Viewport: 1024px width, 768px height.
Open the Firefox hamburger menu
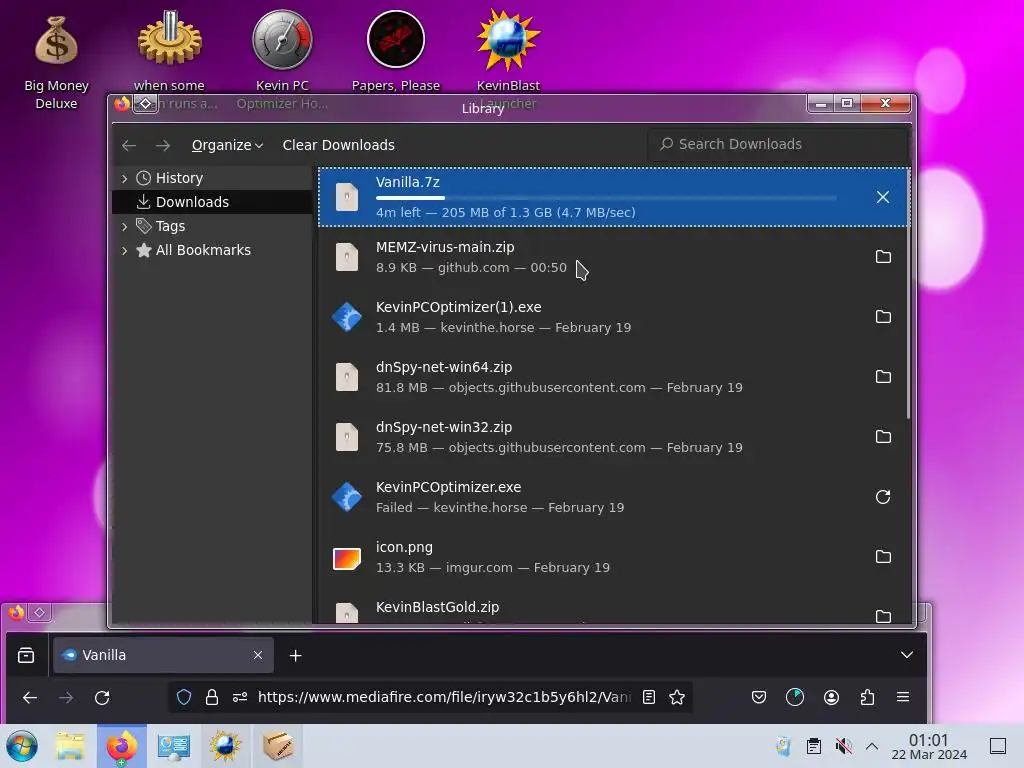click(x=903, y=697)
